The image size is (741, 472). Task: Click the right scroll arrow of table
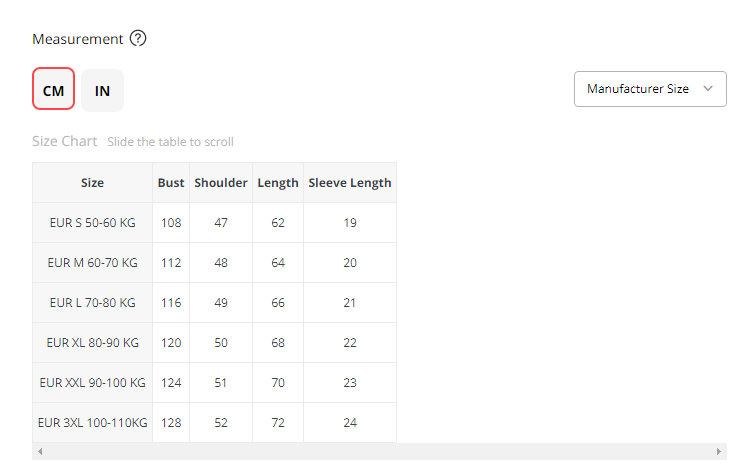pyautogui.click(x=720, y=452)
